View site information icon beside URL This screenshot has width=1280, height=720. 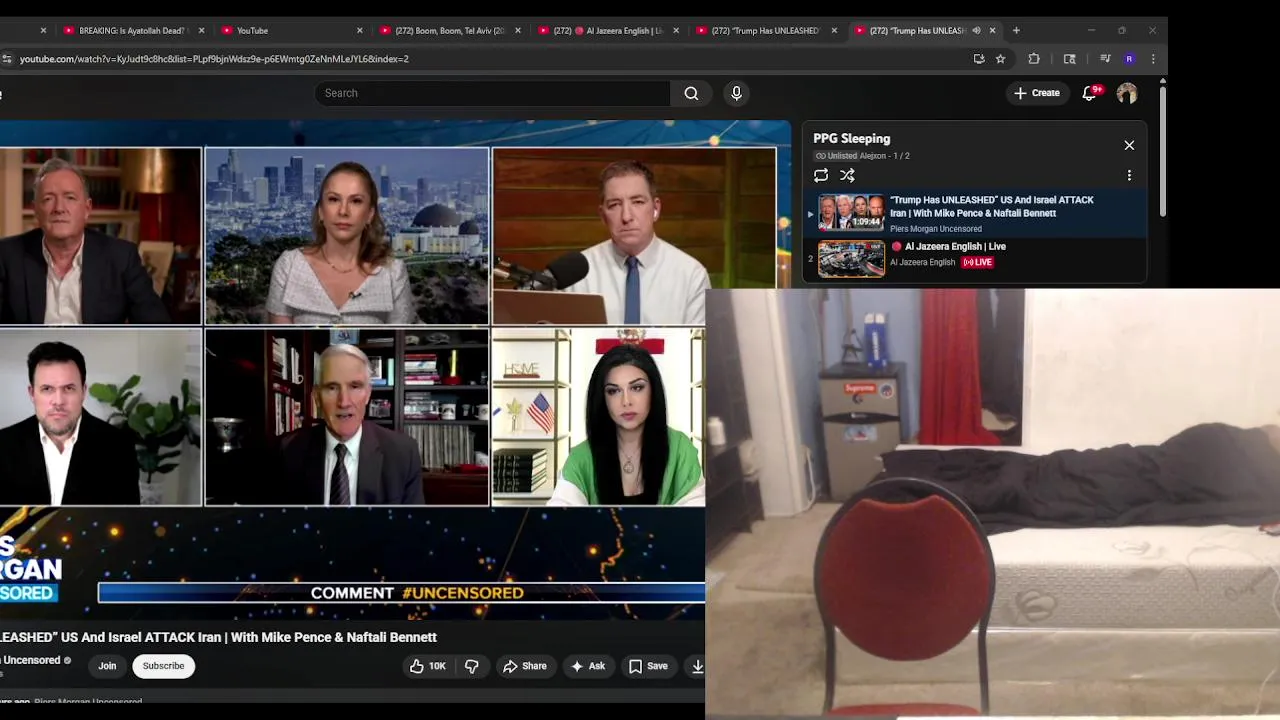click(7, 59)
